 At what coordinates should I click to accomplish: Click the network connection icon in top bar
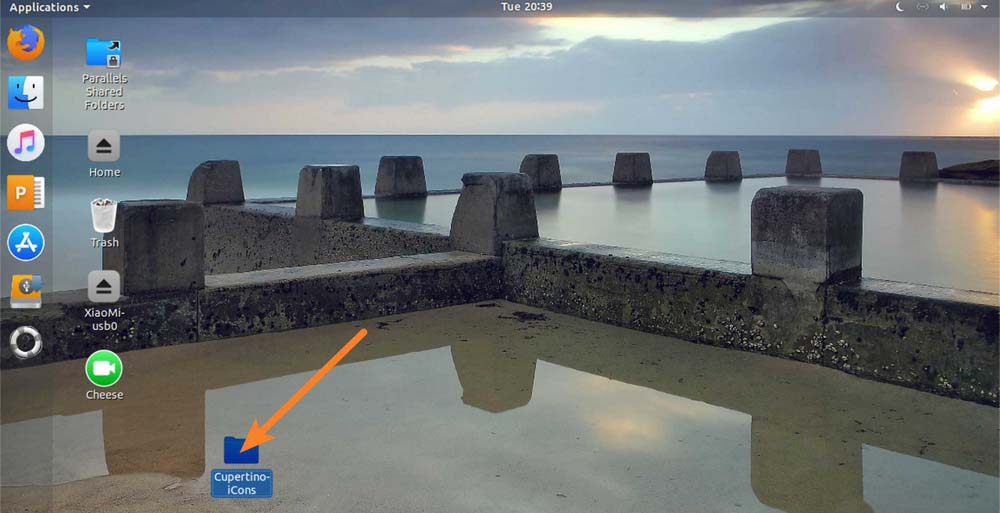click(x=921, y=7)
